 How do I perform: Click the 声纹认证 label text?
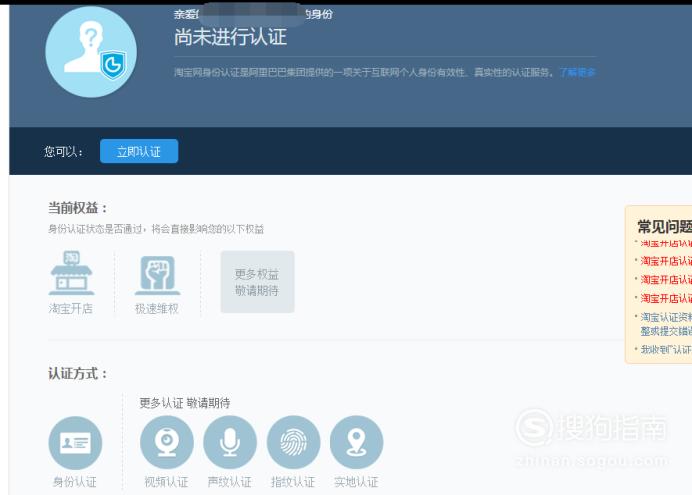[x=229, y=482]
